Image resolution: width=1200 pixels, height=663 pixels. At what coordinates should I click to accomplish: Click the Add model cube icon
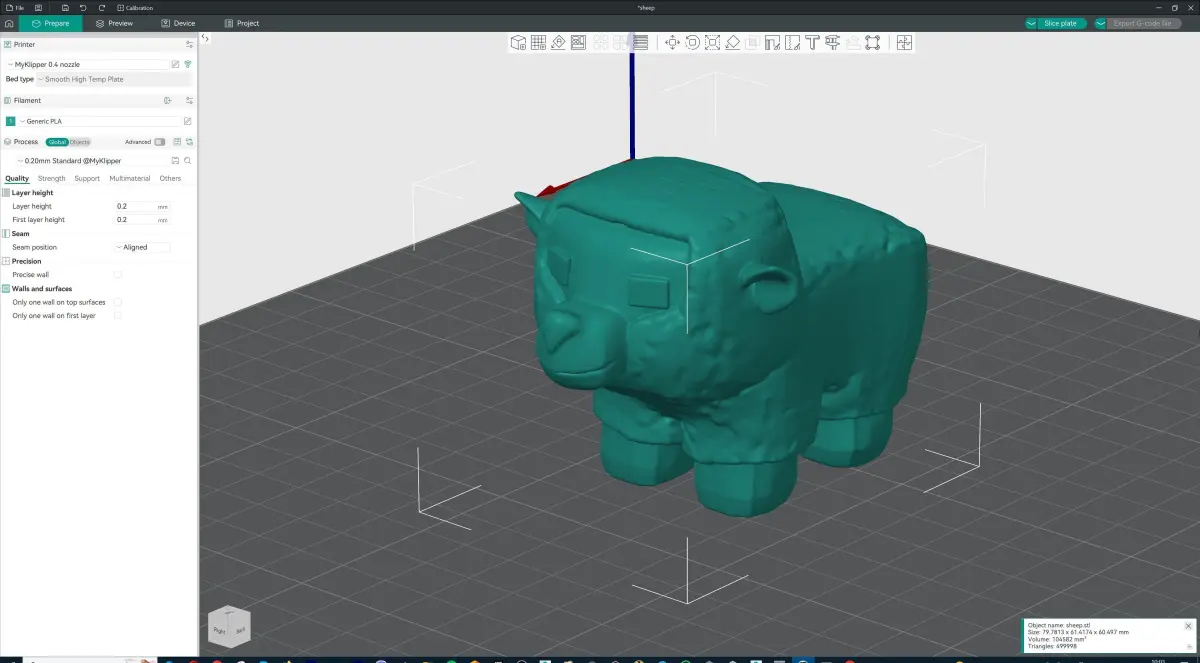coord(516,43)
